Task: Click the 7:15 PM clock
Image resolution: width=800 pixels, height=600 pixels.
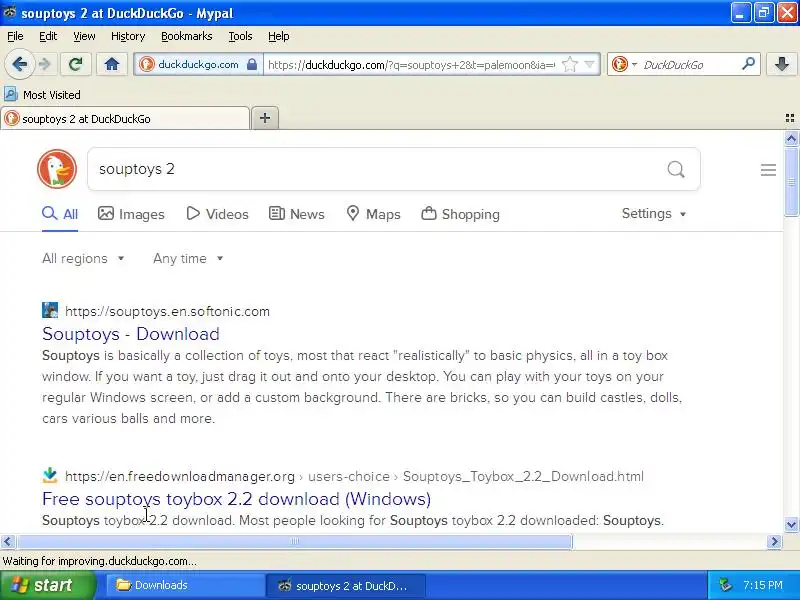Action: click(x=763, y=585)
